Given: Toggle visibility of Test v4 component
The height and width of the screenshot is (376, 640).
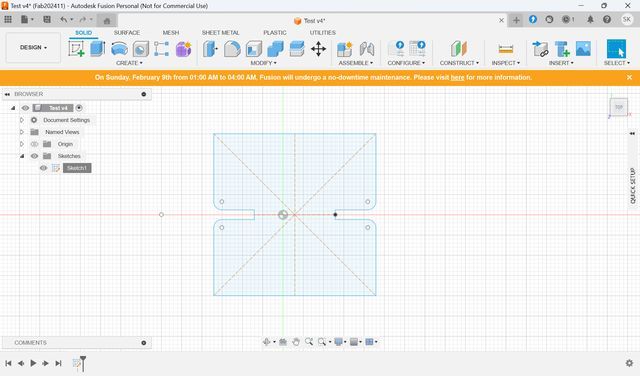Looking at the screenshot, I should click(25, 108).
